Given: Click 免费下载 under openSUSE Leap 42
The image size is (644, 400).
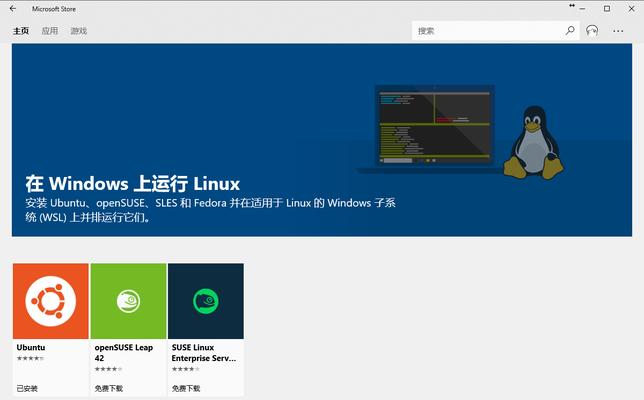Looking at the screenshot, I should (x=109, y=389).
